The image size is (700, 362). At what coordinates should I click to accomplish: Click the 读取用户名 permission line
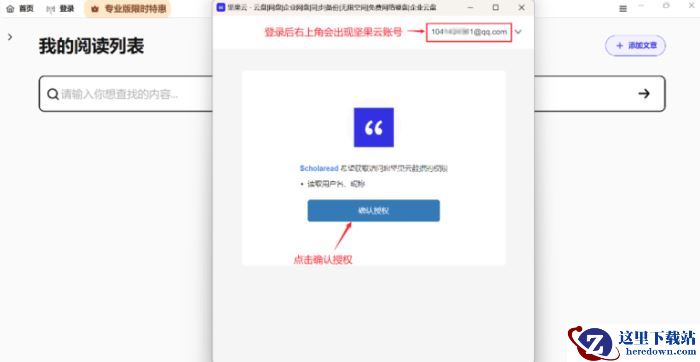(336, 184)
